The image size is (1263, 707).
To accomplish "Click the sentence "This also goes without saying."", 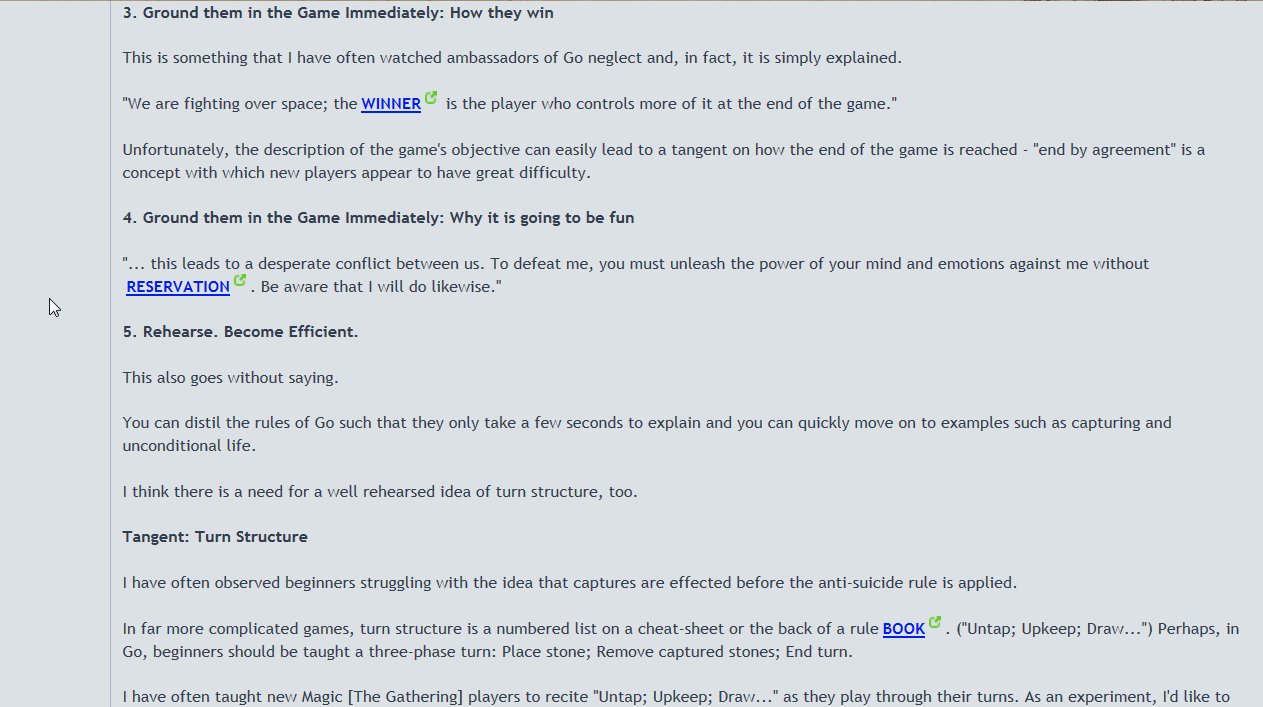I will pos(230,378).
